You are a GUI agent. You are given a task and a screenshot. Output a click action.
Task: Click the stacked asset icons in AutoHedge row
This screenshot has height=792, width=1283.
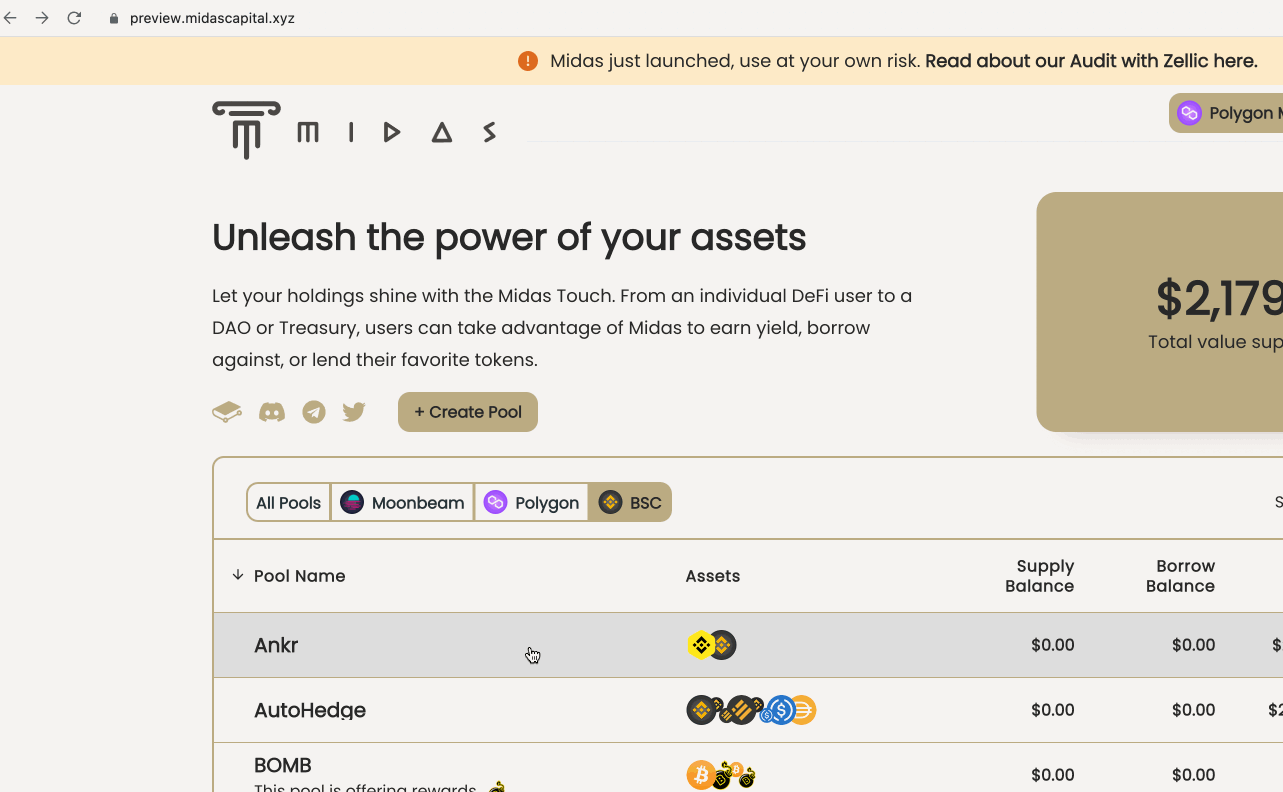tap(750, 710)
